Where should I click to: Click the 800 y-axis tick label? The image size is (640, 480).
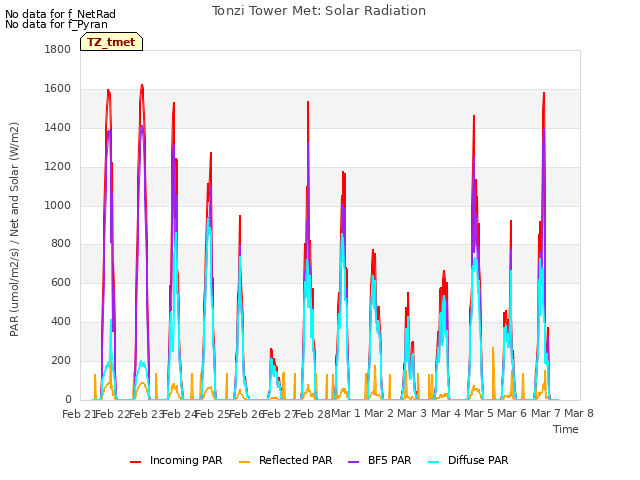[x=61, y=244]
